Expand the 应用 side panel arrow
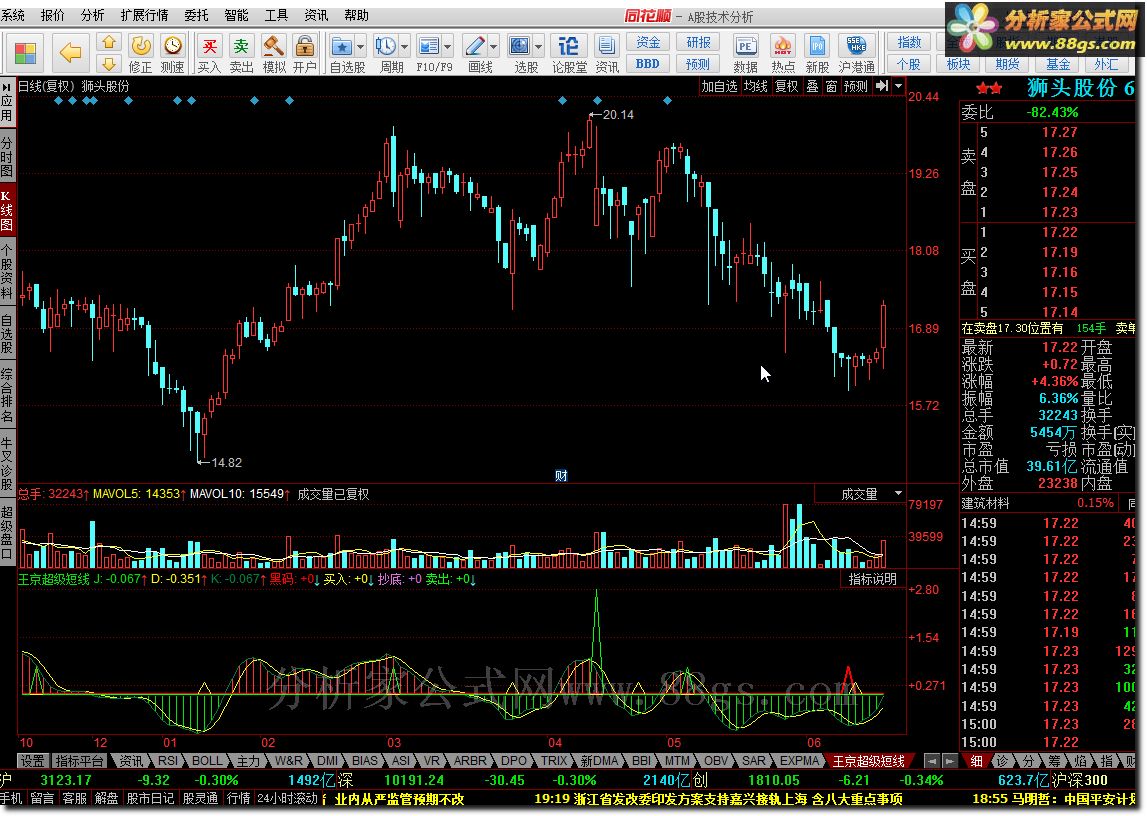 point(7,87)
